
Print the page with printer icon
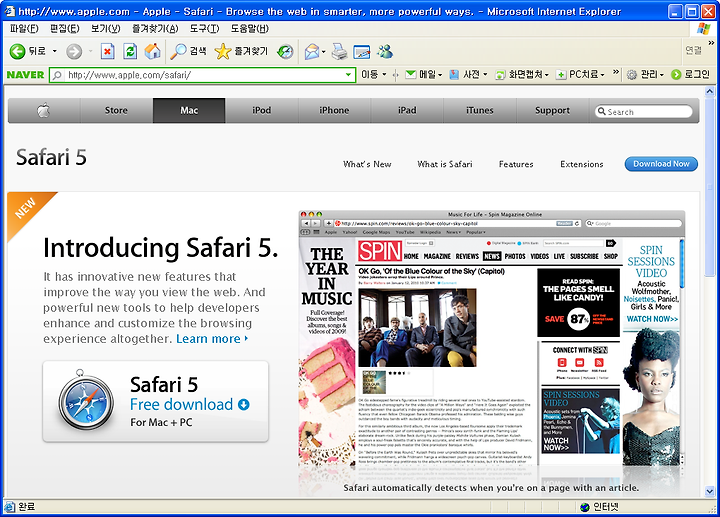pos(339,51)
